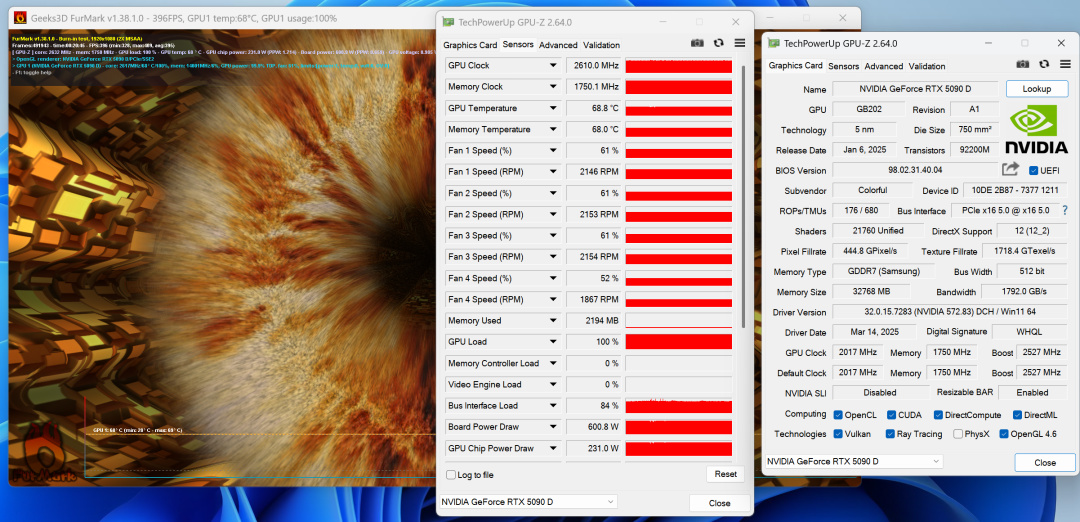
Task: Click the 68.8 °C GPU Temperature value
Action: click(x=593, y=108)
